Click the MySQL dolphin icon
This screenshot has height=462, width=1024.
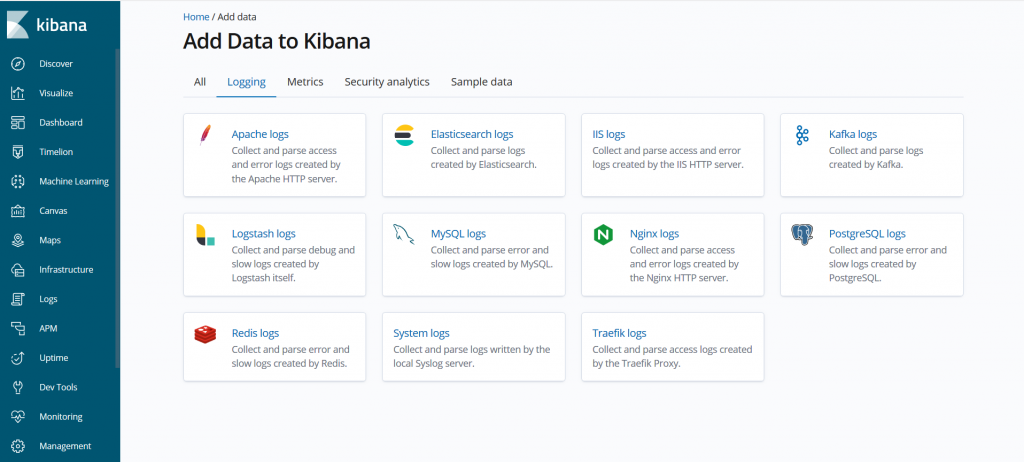tap(404, 234)
